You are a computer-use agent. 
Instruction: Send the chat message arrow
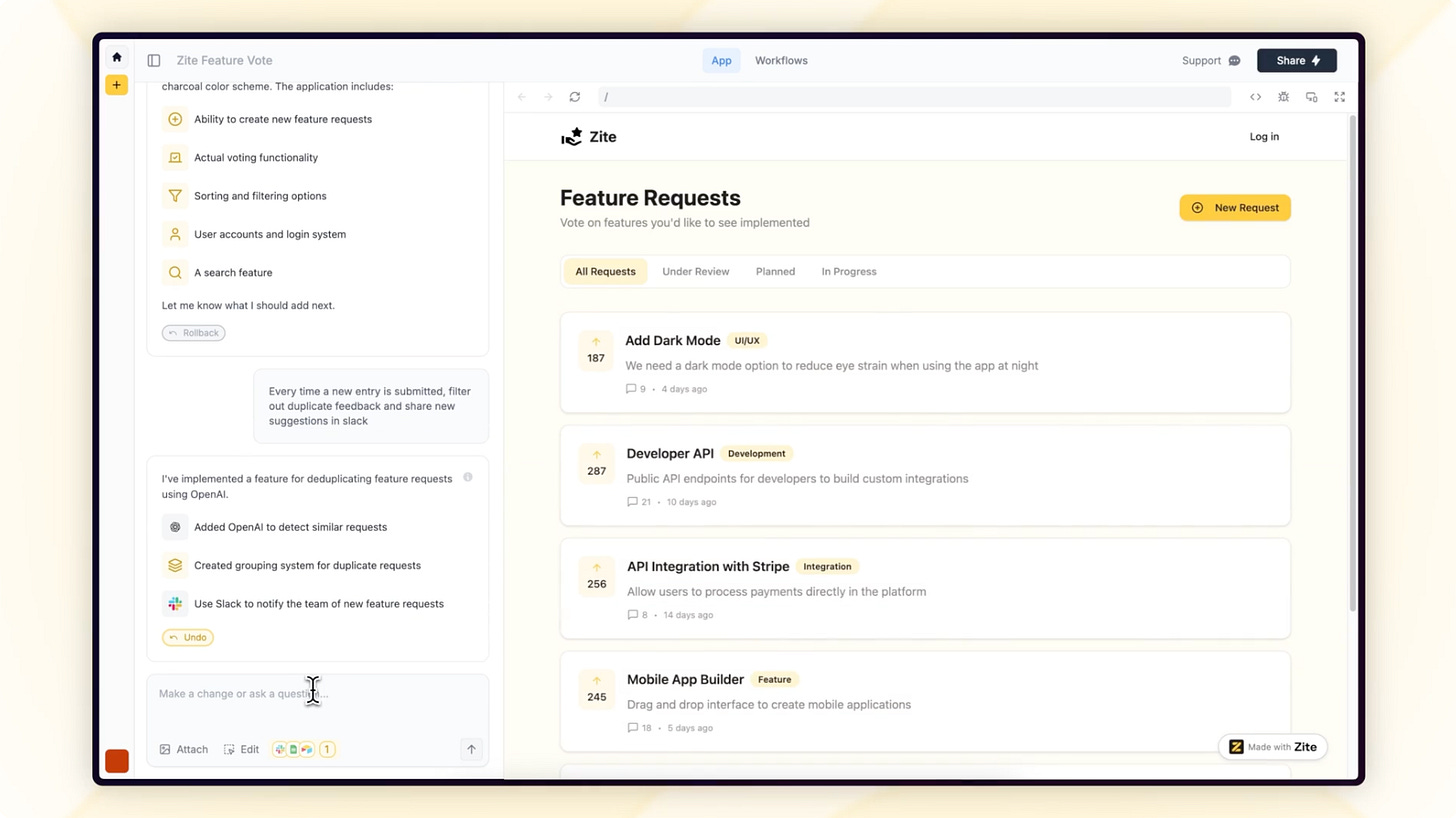click(471, 749)
